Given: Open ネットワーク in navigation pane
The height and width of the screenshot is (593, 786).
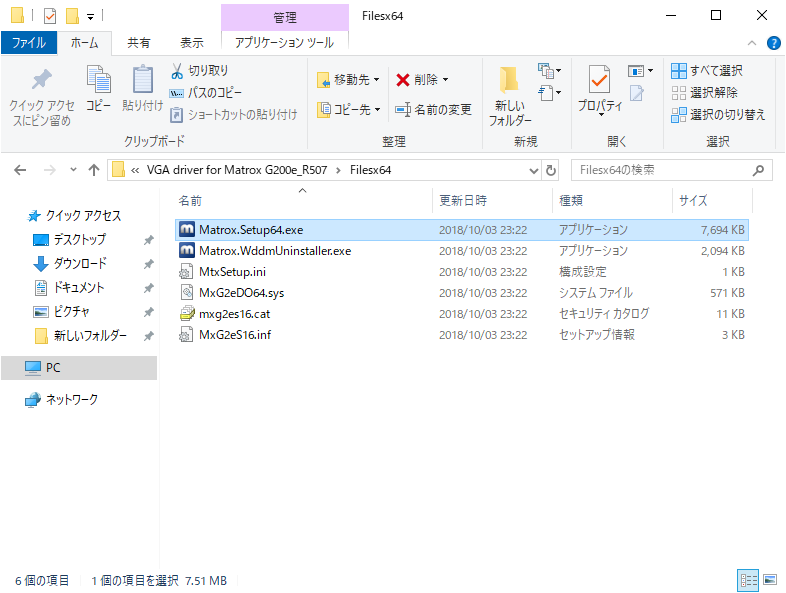Looking at the screenshot, I should (x=61, y=400).
